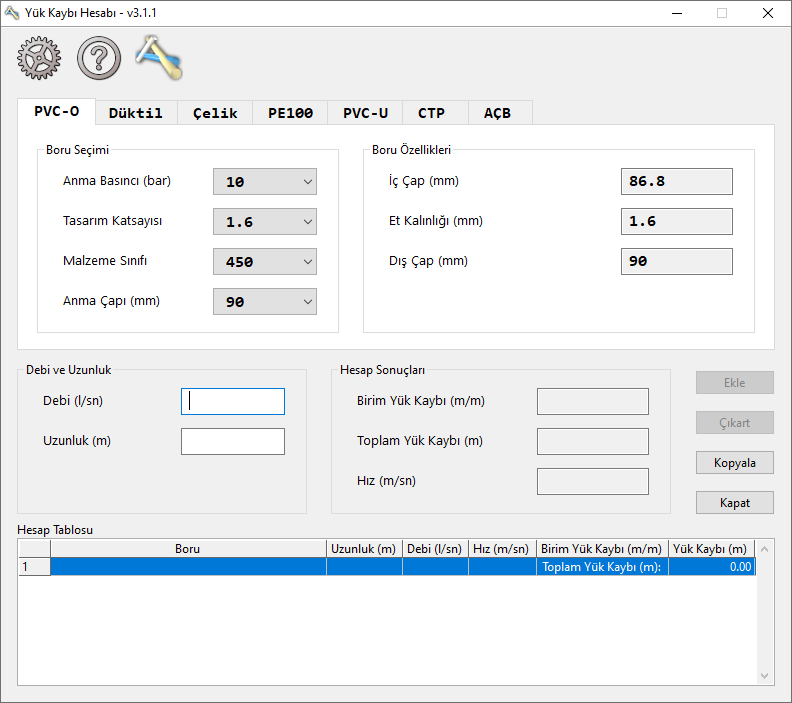Switch to the PVC-U tab
The height and width of the screenshot is (703, 792).
click(365, 113)
